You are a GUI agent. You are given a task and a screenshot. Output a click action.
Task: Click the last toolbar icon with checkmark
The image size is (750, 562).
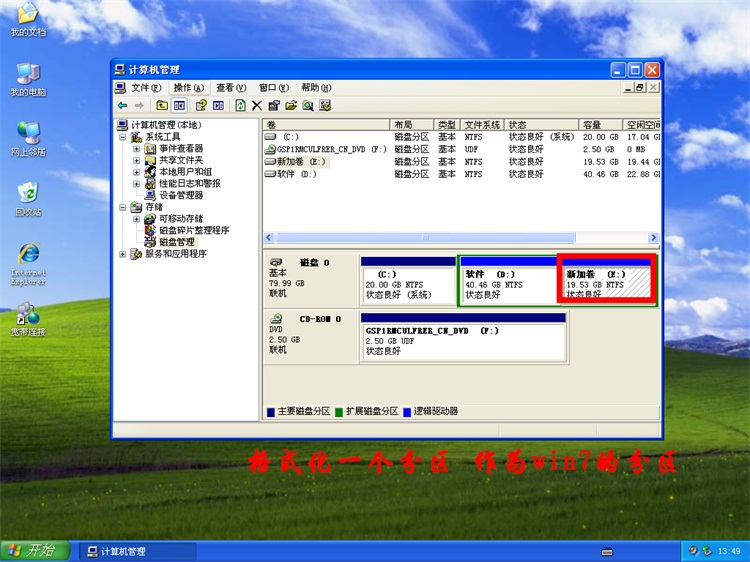point(325,105)
